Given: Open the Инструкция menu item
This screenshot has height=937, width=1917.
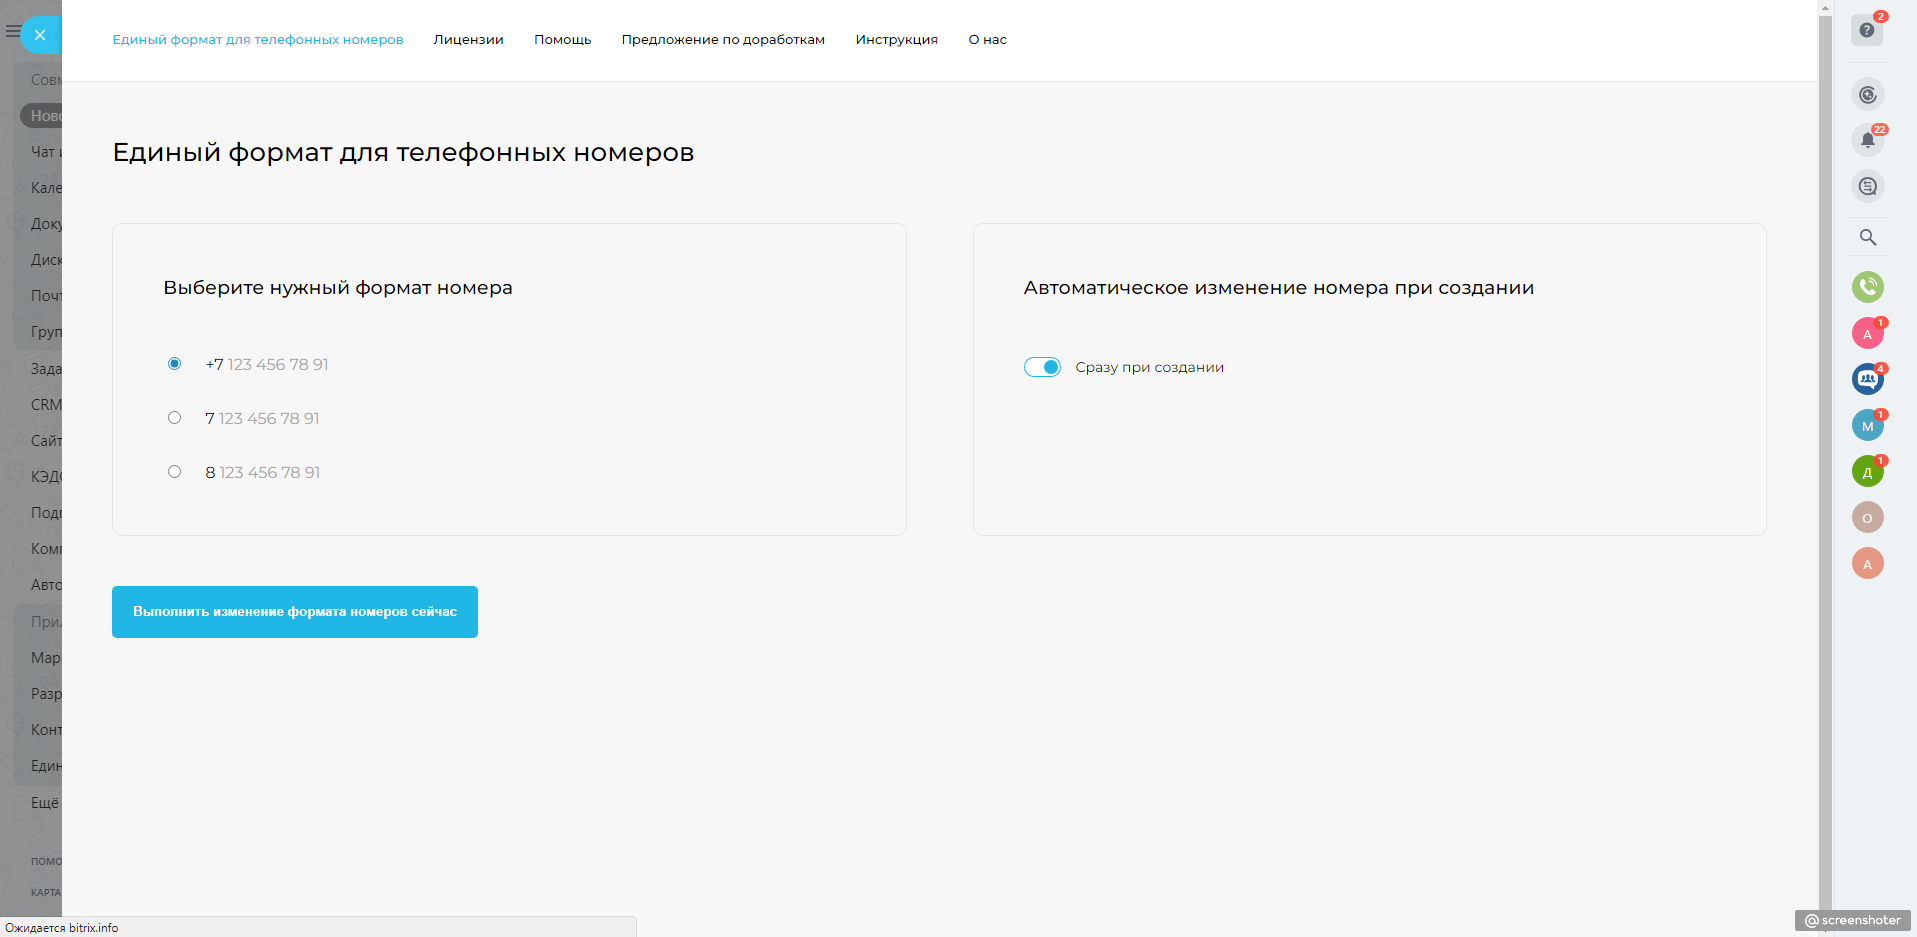Looking at the screenshot, I should click(x=896, y=40).
